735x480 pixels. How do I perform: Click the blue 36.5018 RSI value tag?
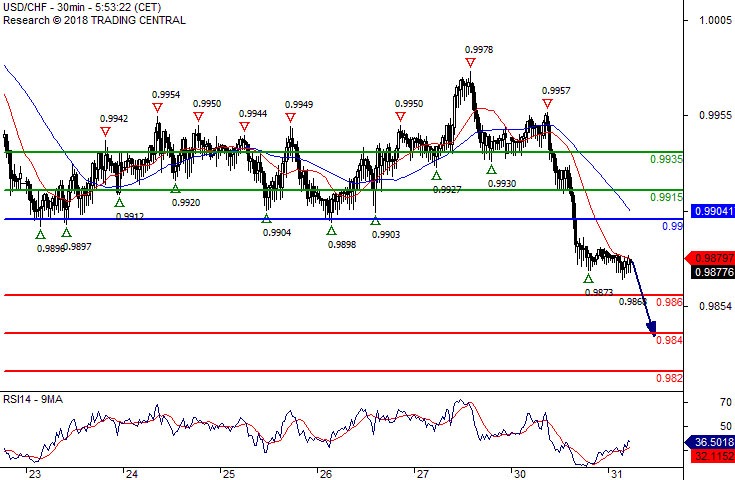tap(710, 442)
